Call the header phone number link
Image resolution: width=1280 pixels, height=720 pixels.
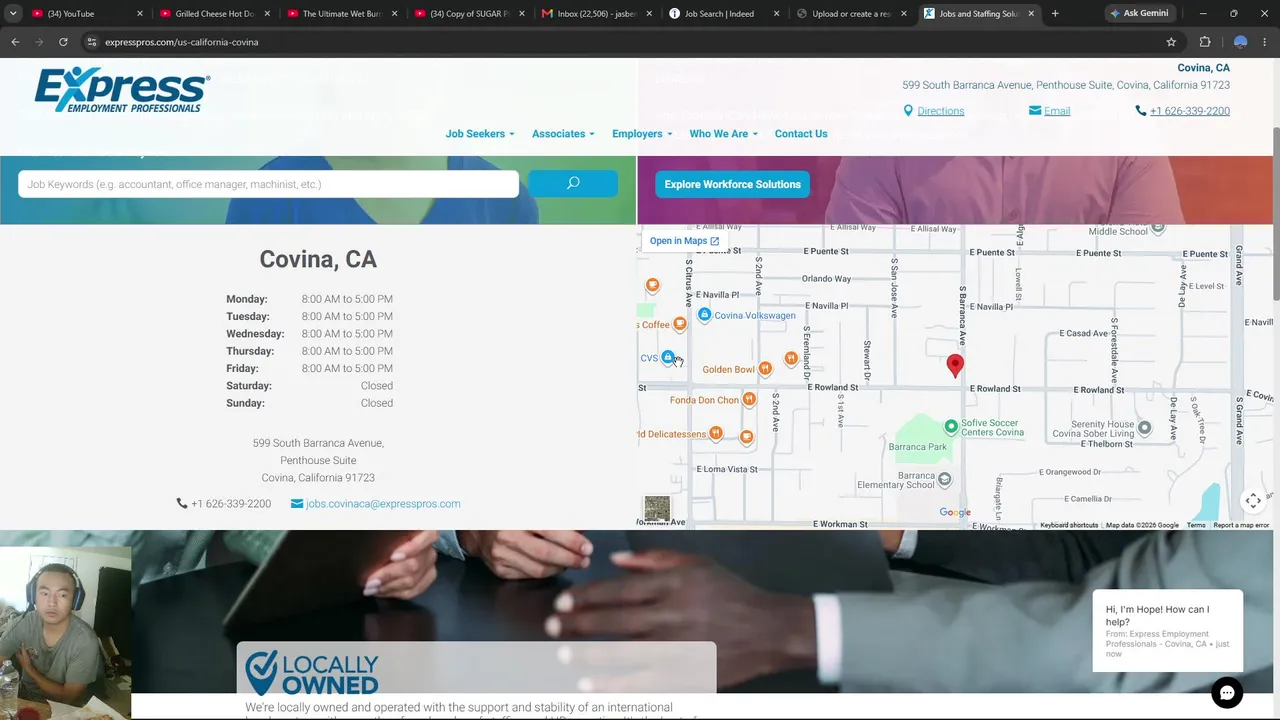coord(1189,111)
